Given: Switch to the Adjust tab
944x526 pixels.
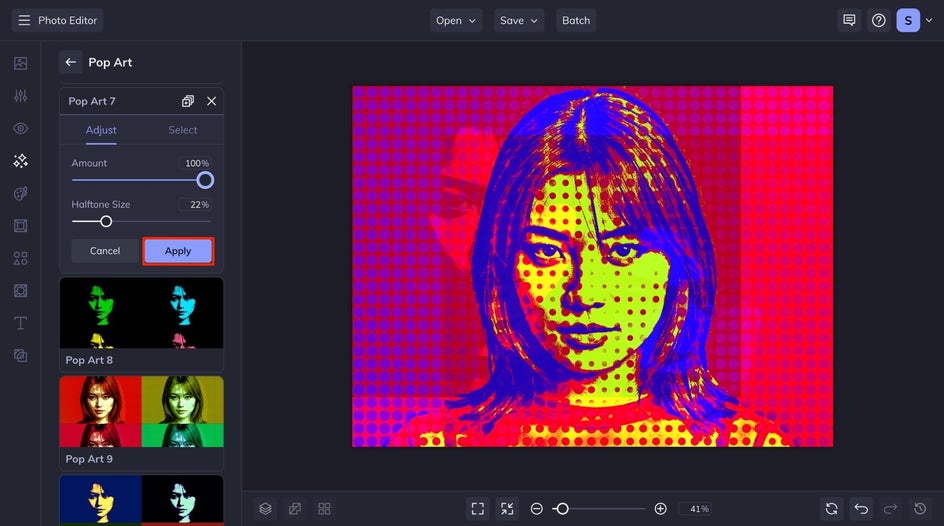Looking at the screenshot, I should pos(101,130).
